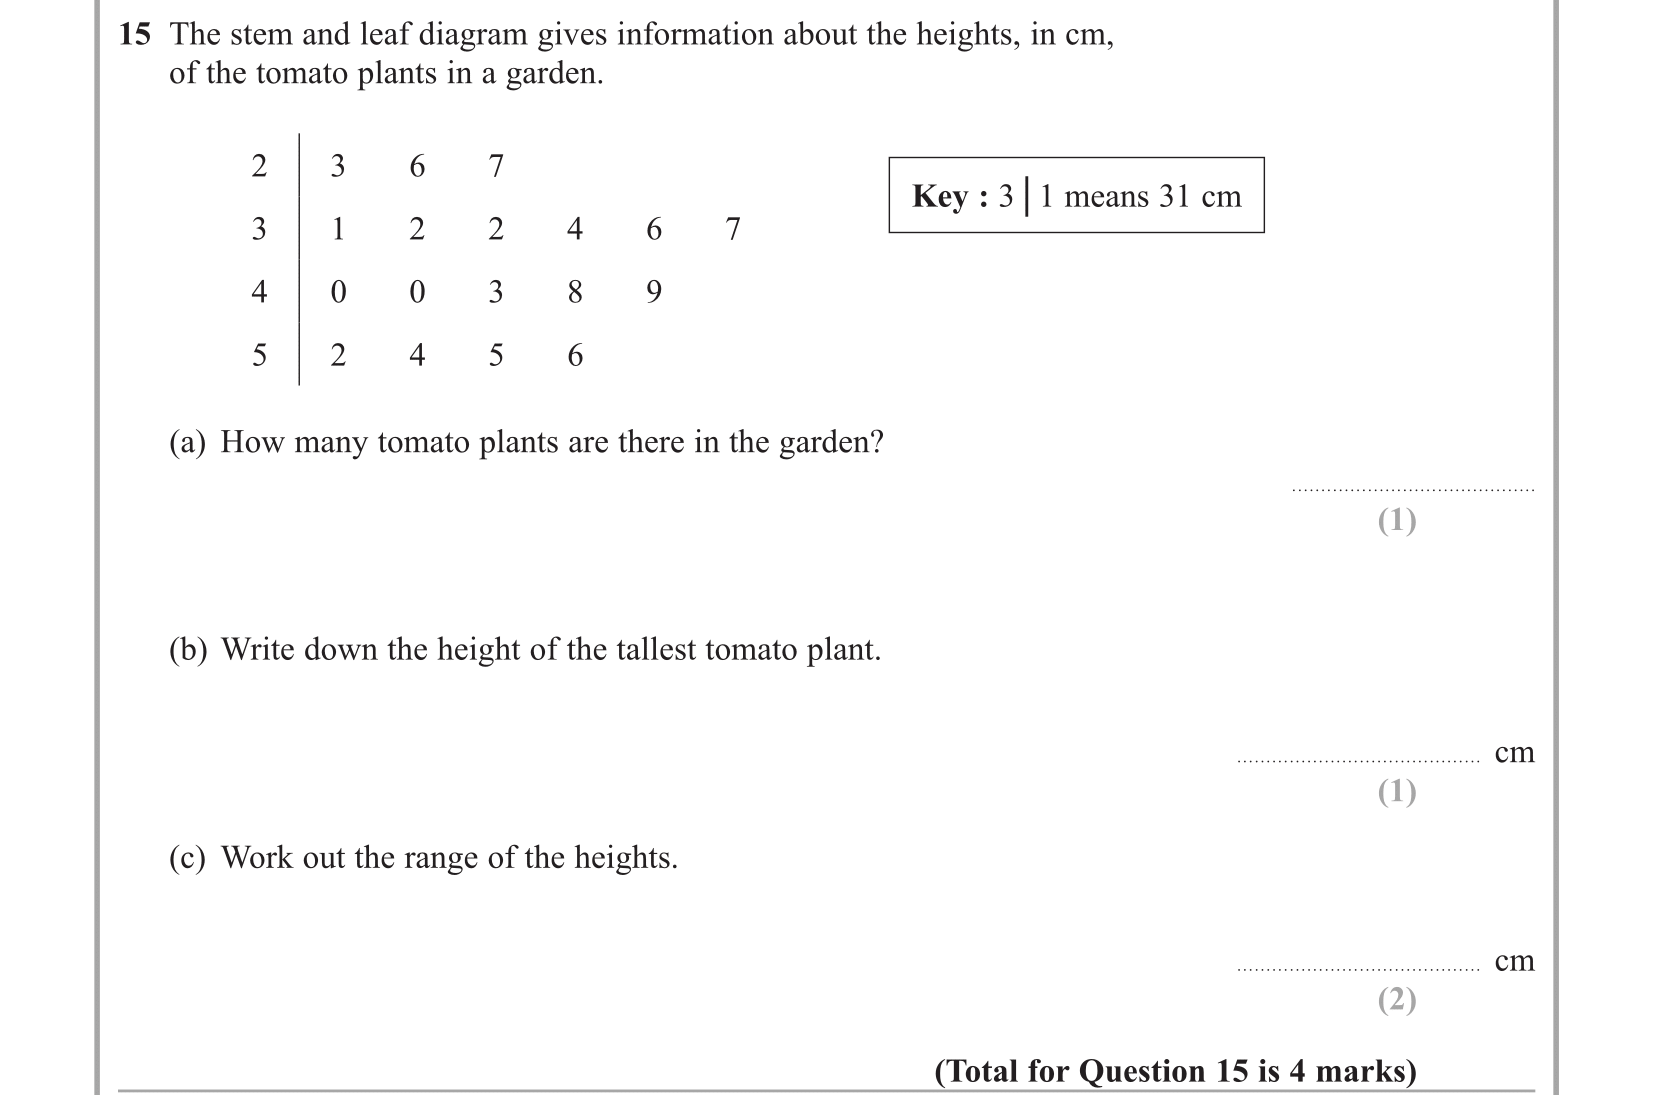The height and width of the screenshot is (1095, 1656).
Task: Click stem 5 in the diagram
Action: [x=259, y=355]
